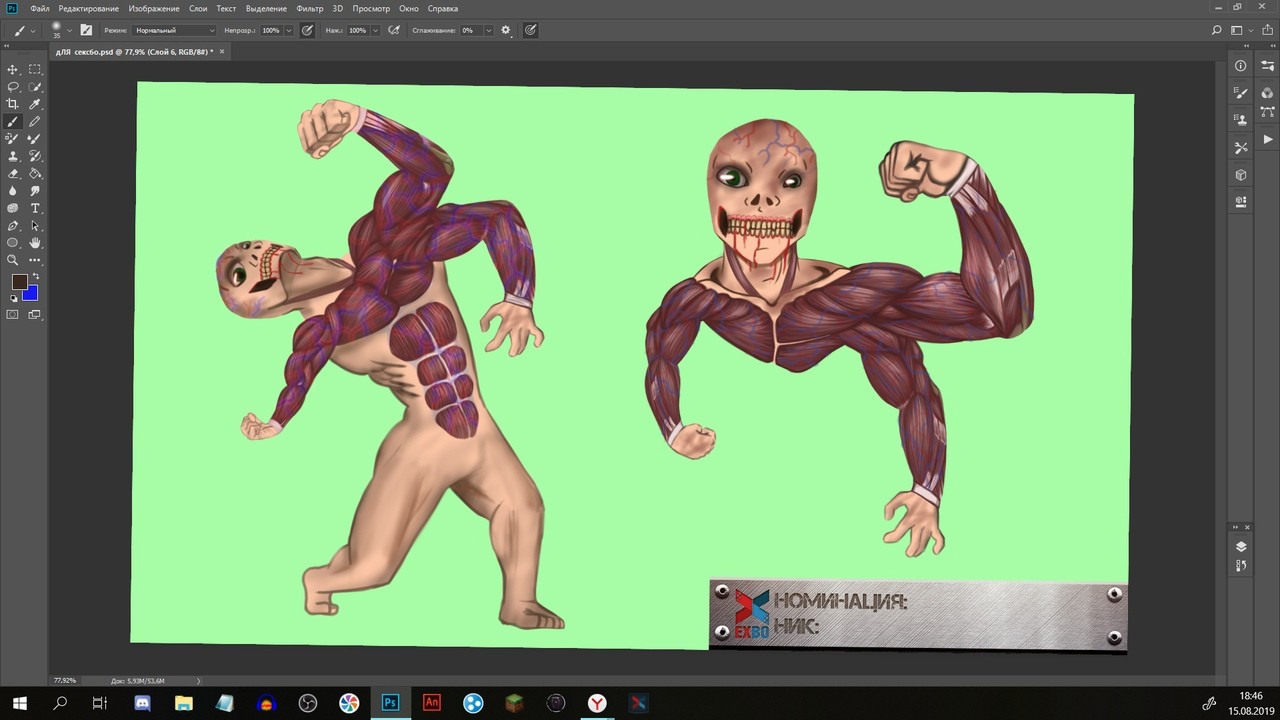Select the Mixer Brush tool

(35, 139)
